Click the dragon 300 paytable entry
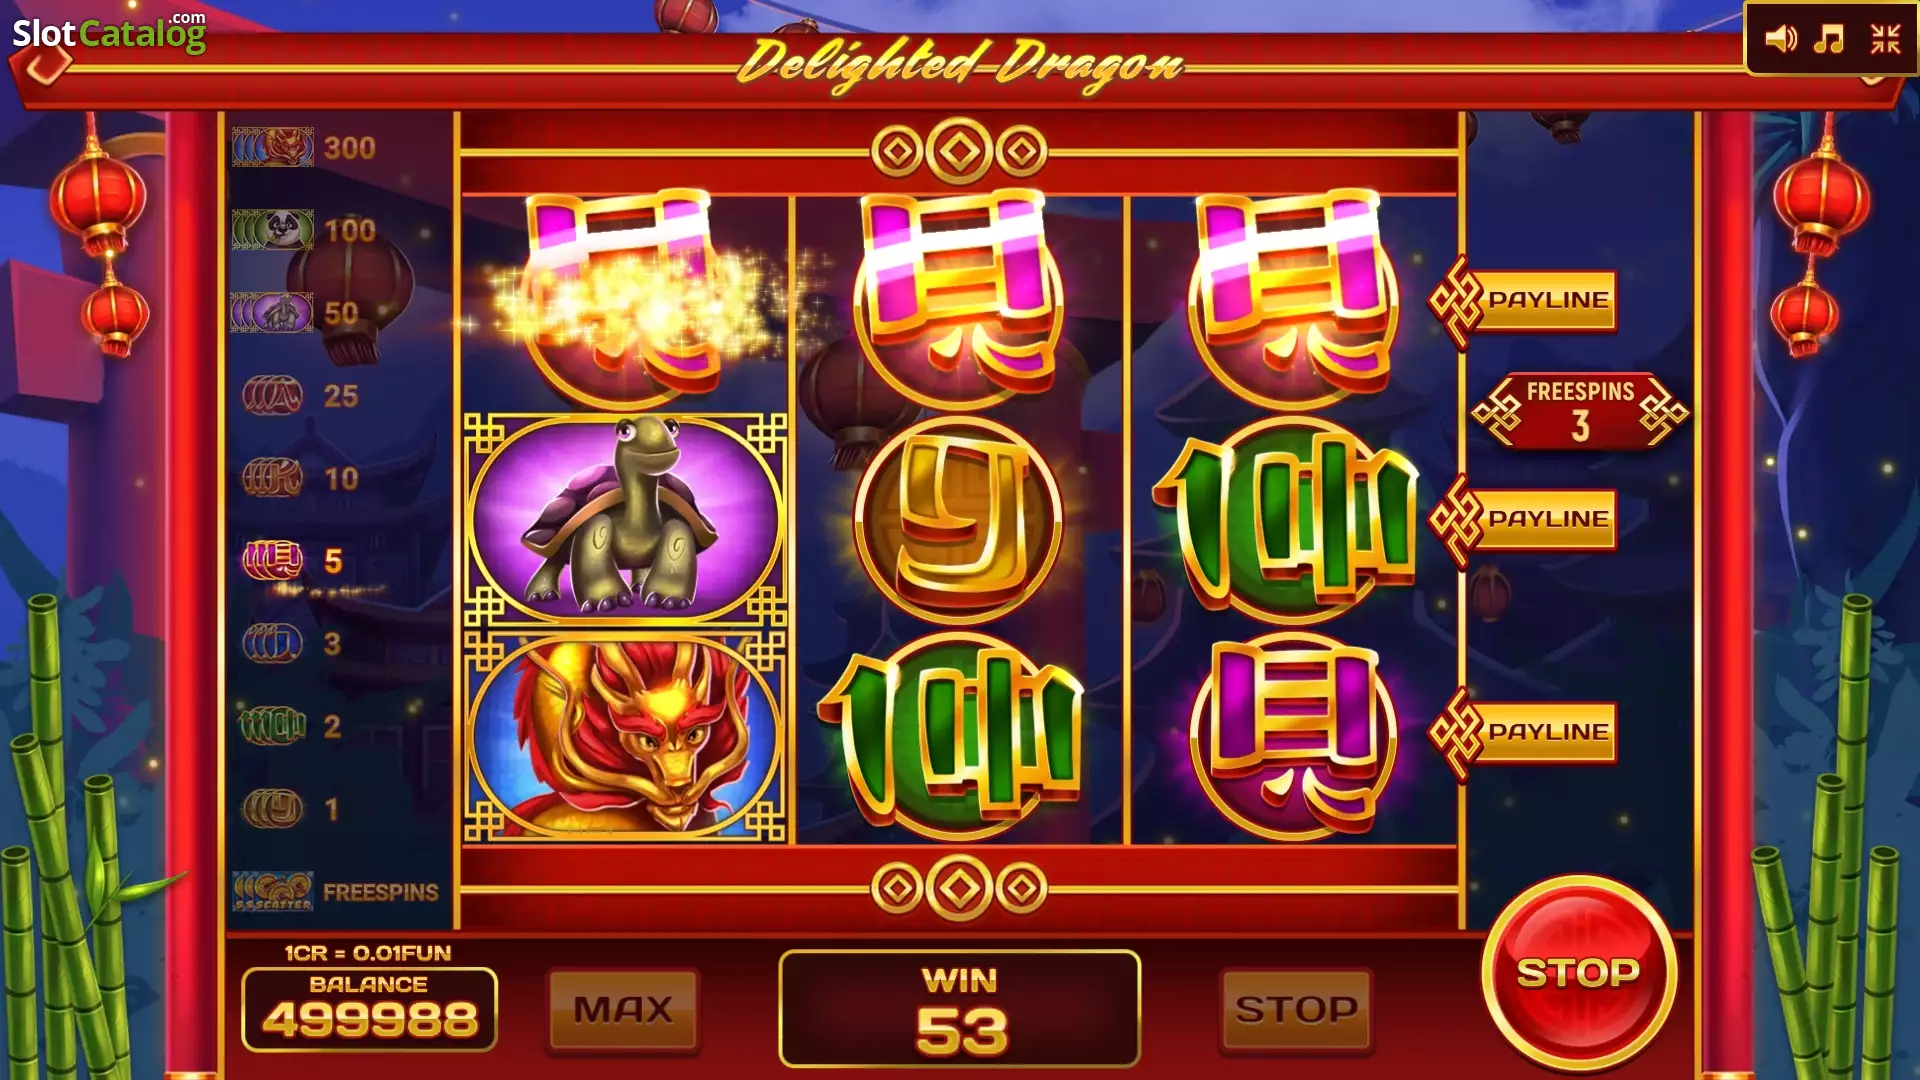1920x1080 pixels. click(305, 148)
